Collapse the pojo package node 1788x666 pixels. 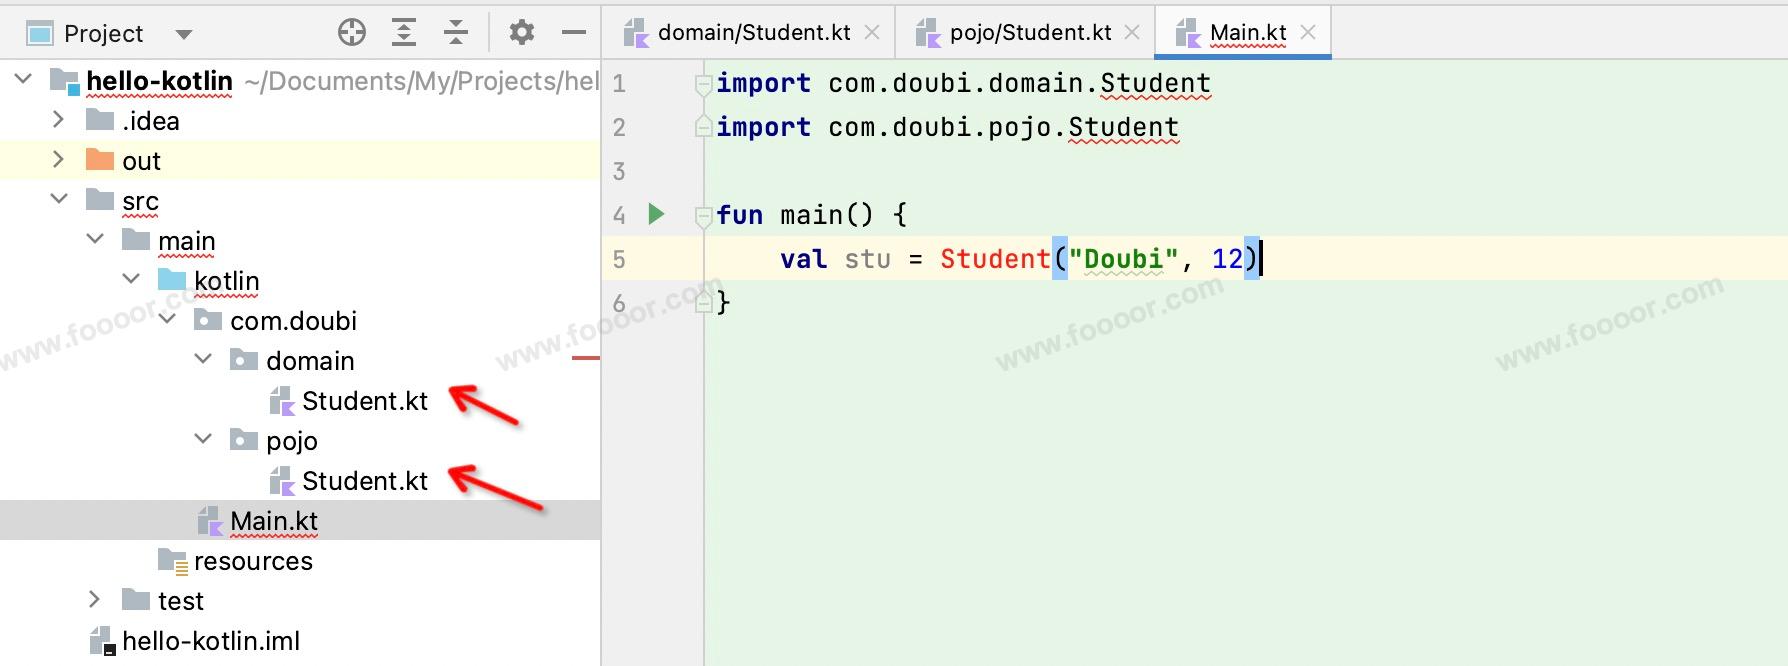click(203, 439)
